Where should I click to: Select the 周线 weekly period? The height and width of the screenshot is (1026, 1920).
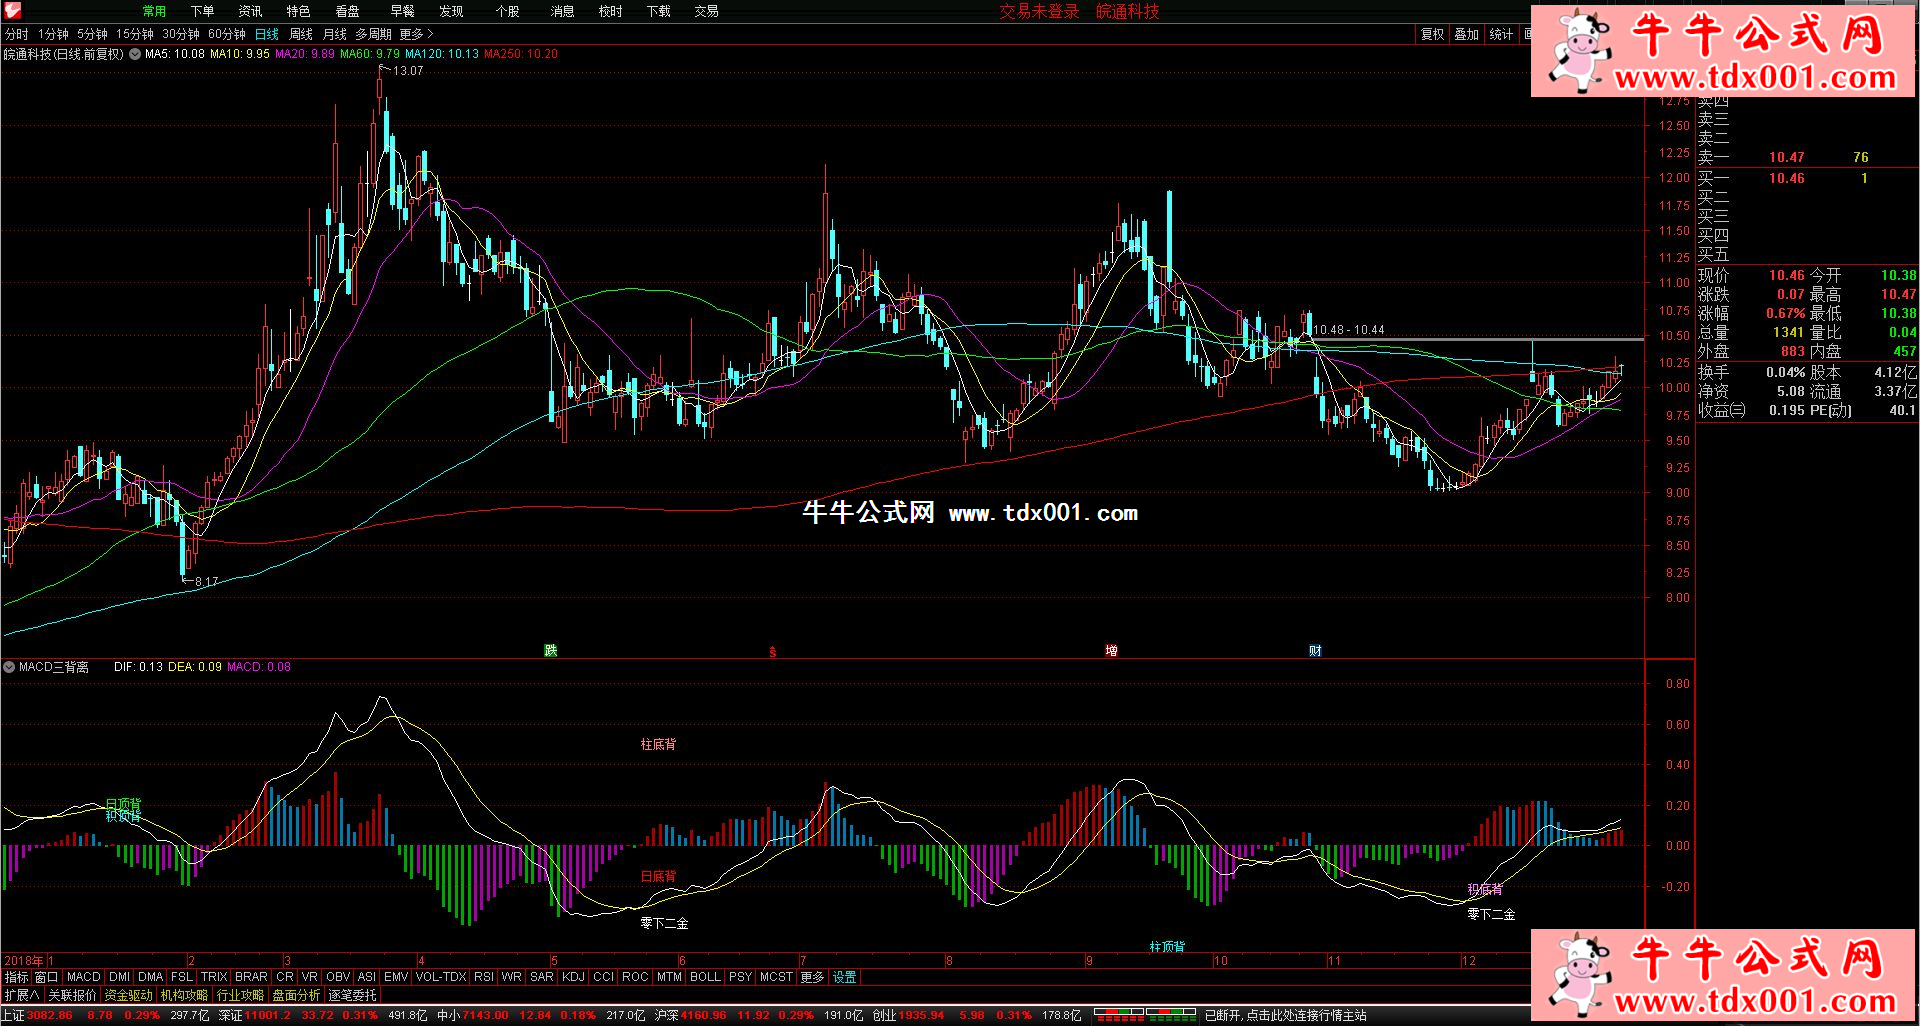pyautogui.click(x=301, y=34)
